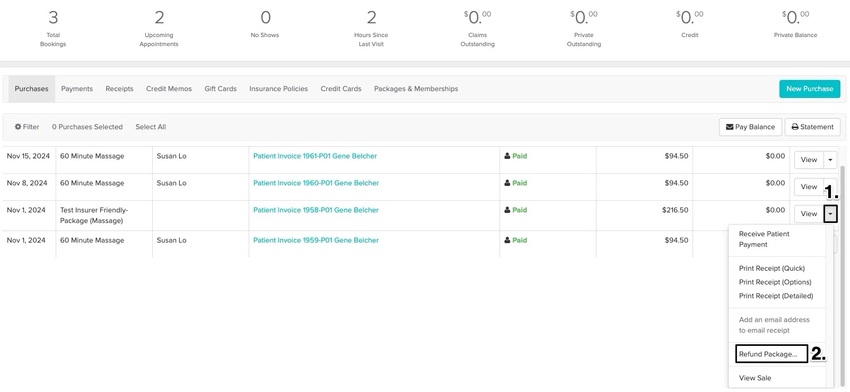The width and height of the screenshot is (850, 392).
Task: Expand dropdown arrow for invoice 1961-P01 row
Action: click(830, 160)
